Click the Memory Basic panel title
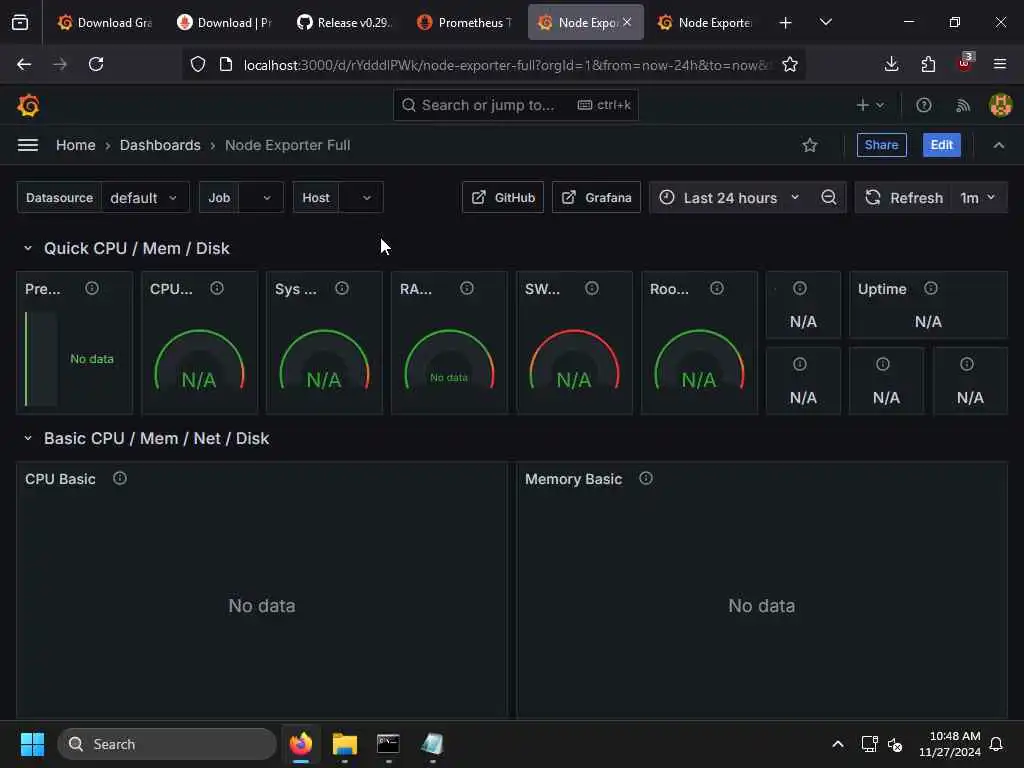1024x768 pixels. tap(573, 479)
